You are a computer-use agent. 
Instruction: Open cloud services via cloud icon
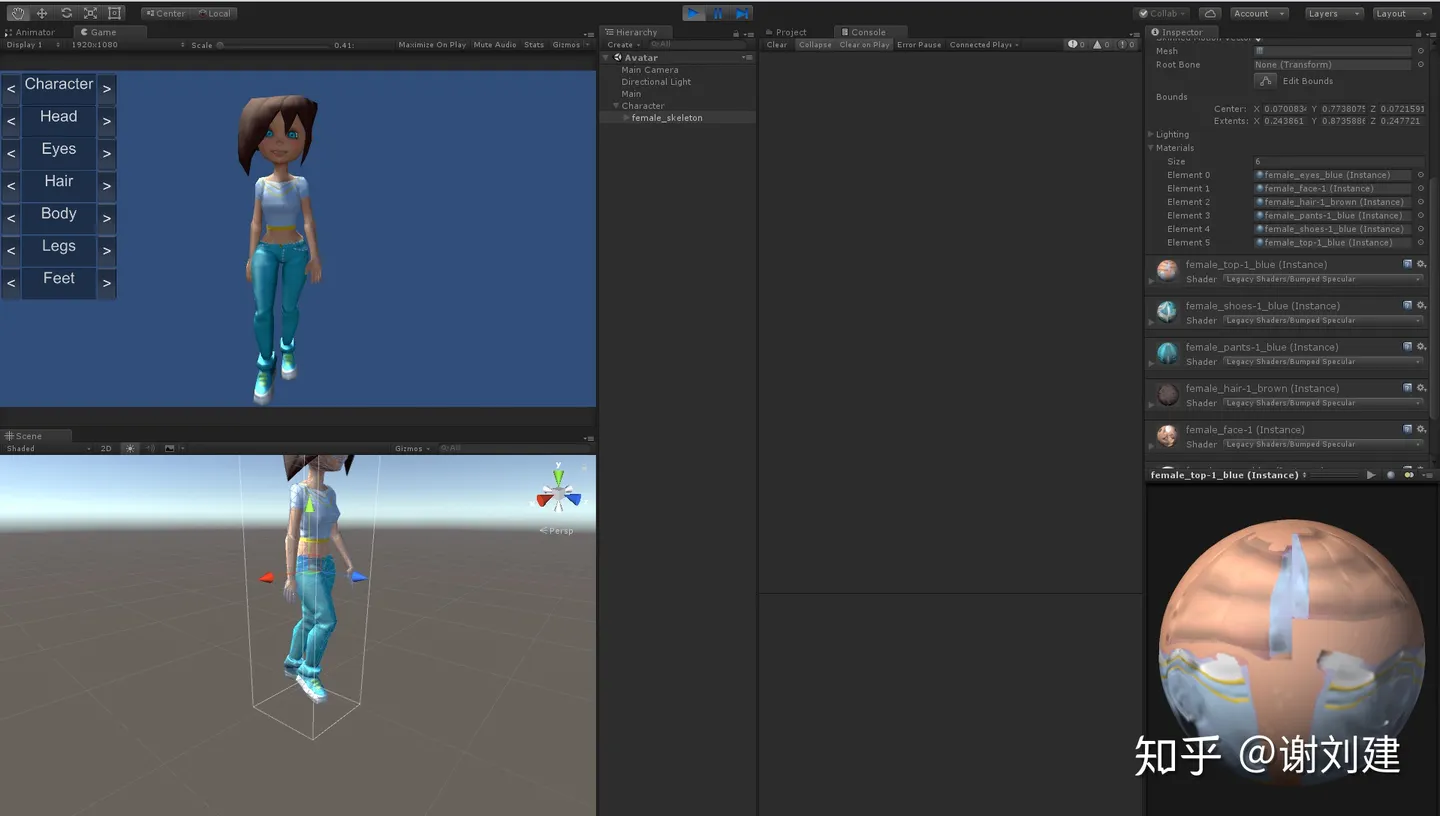click(1210, 13)
